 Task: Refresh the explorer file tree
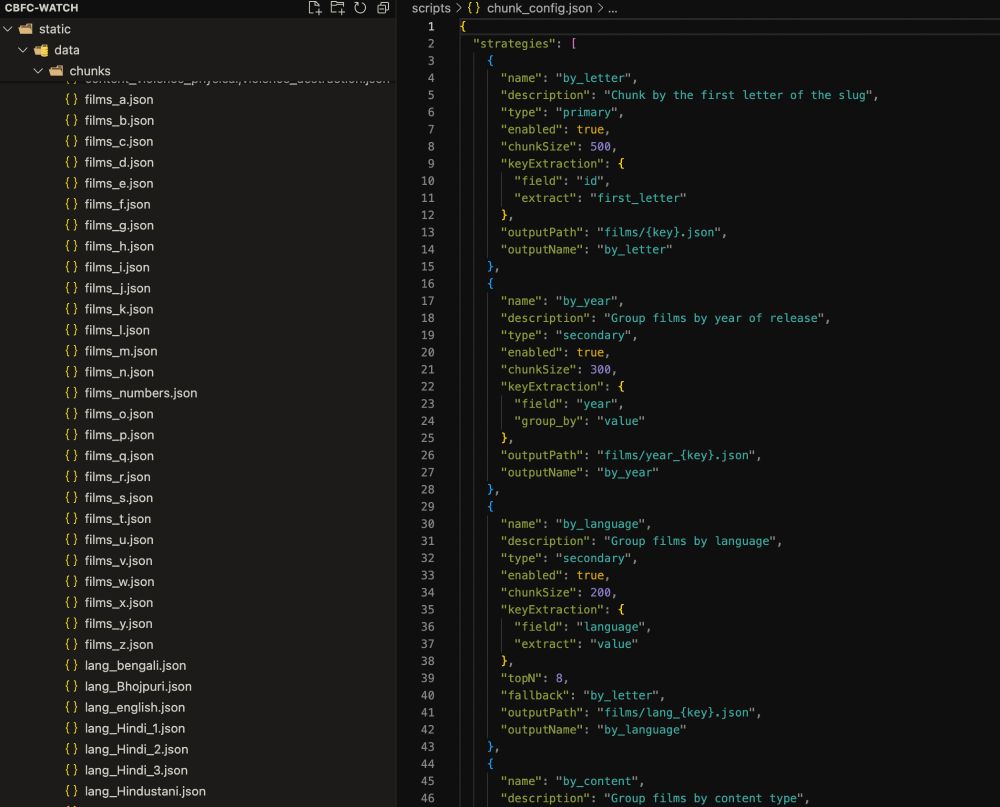point(360,8)
